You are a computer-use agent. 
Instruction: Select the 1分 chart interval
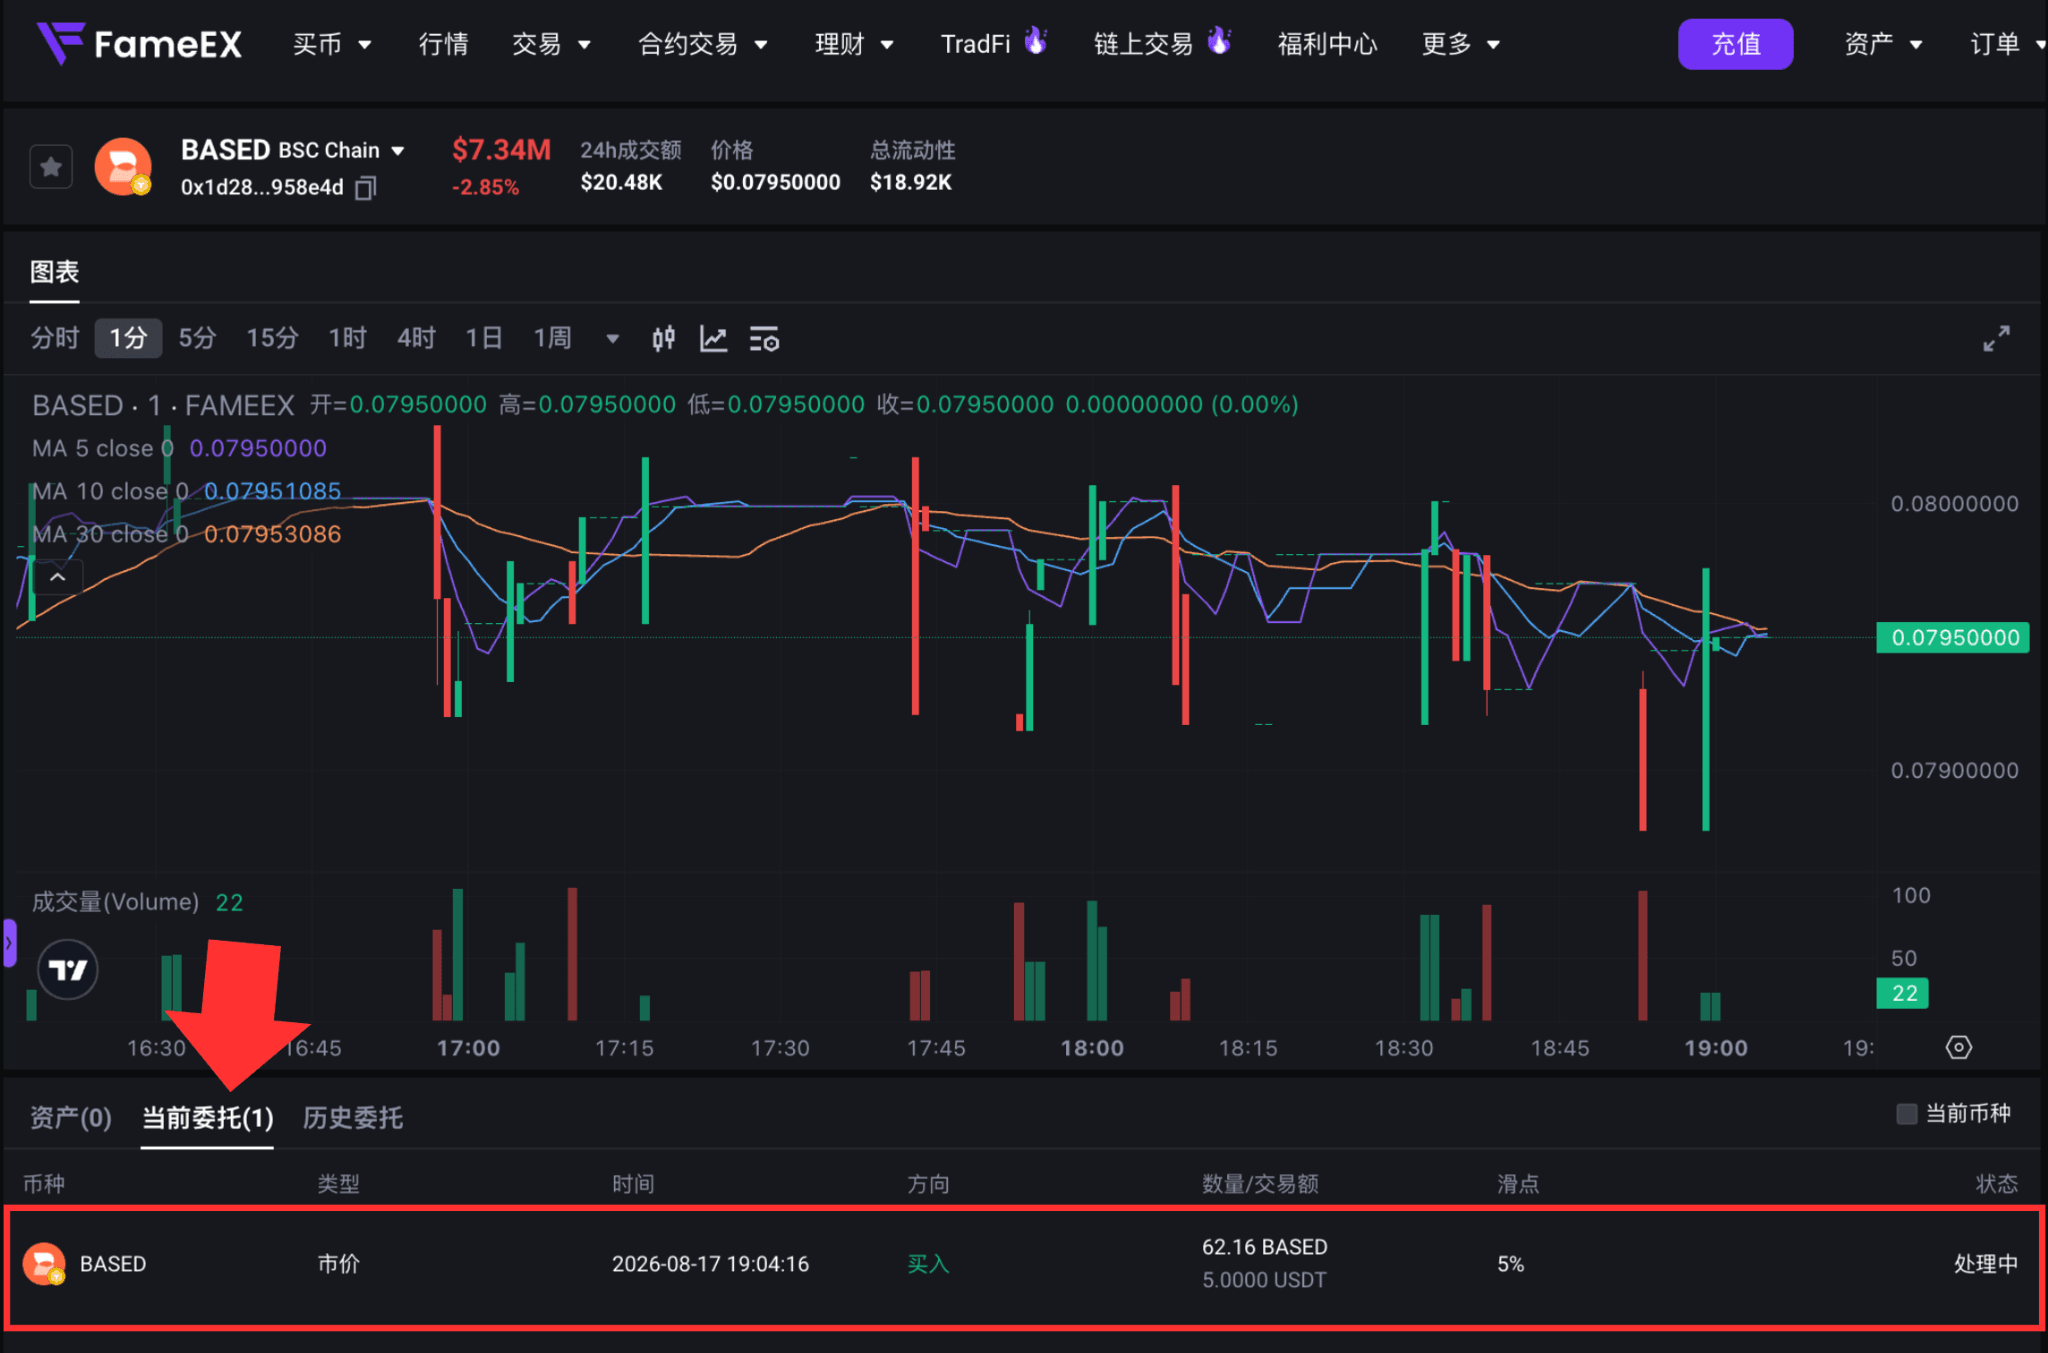pos(128,339)
